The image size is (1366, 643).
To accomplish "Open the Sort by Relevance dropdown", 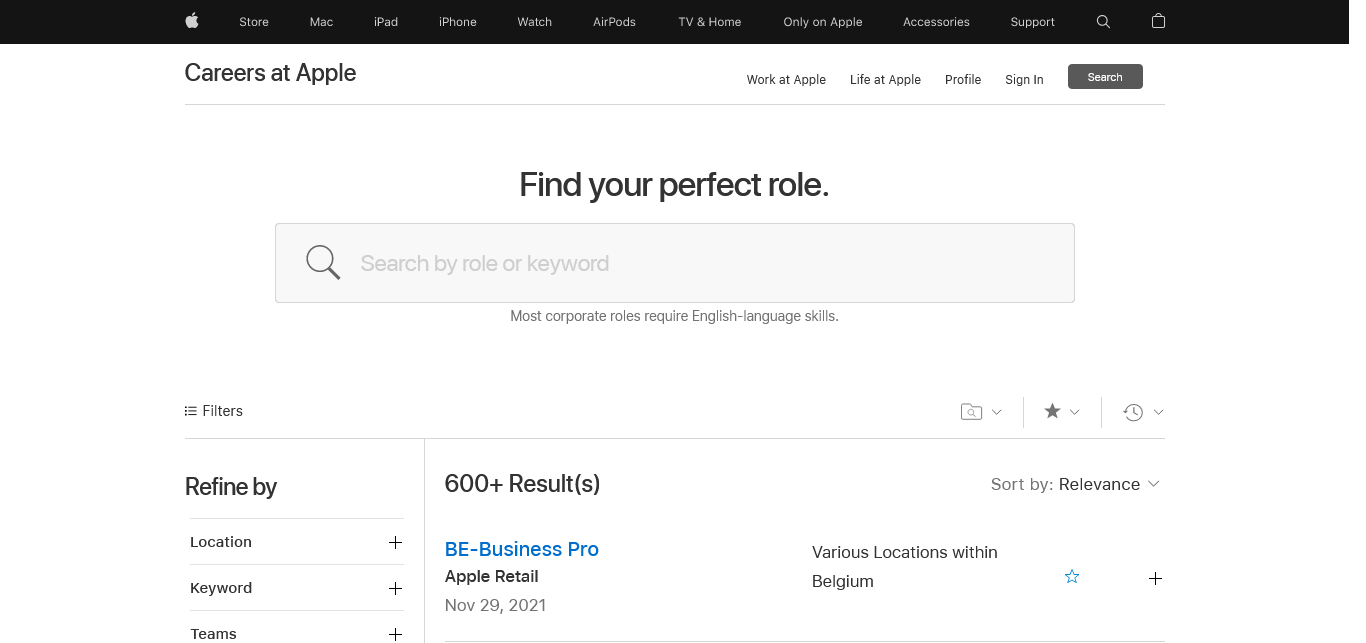I will (1075, 484).
